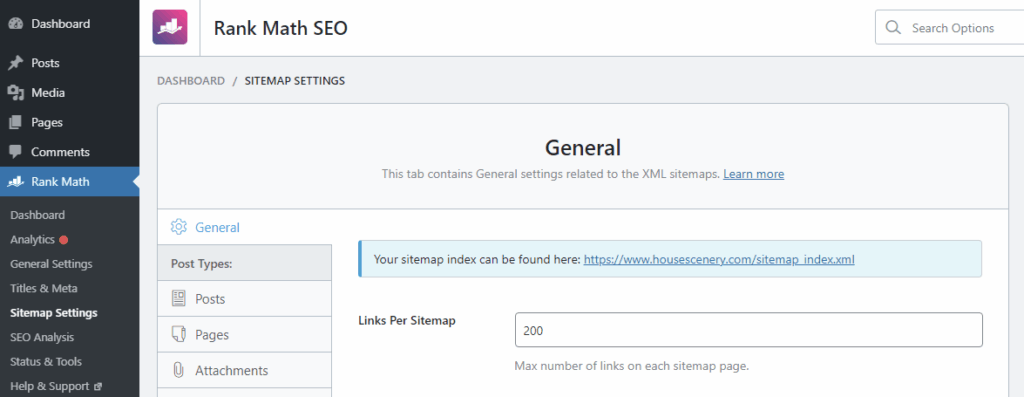Open Analytics submenu item
This screenshot has height=397, width=1024.
(x=32, y=240)
